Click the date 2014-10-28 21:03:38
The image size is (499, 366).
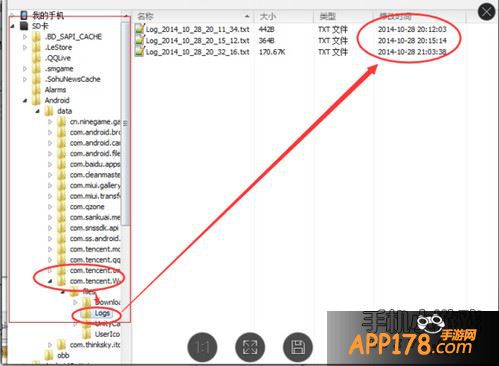pyautogui.click(x=412, y=52)
